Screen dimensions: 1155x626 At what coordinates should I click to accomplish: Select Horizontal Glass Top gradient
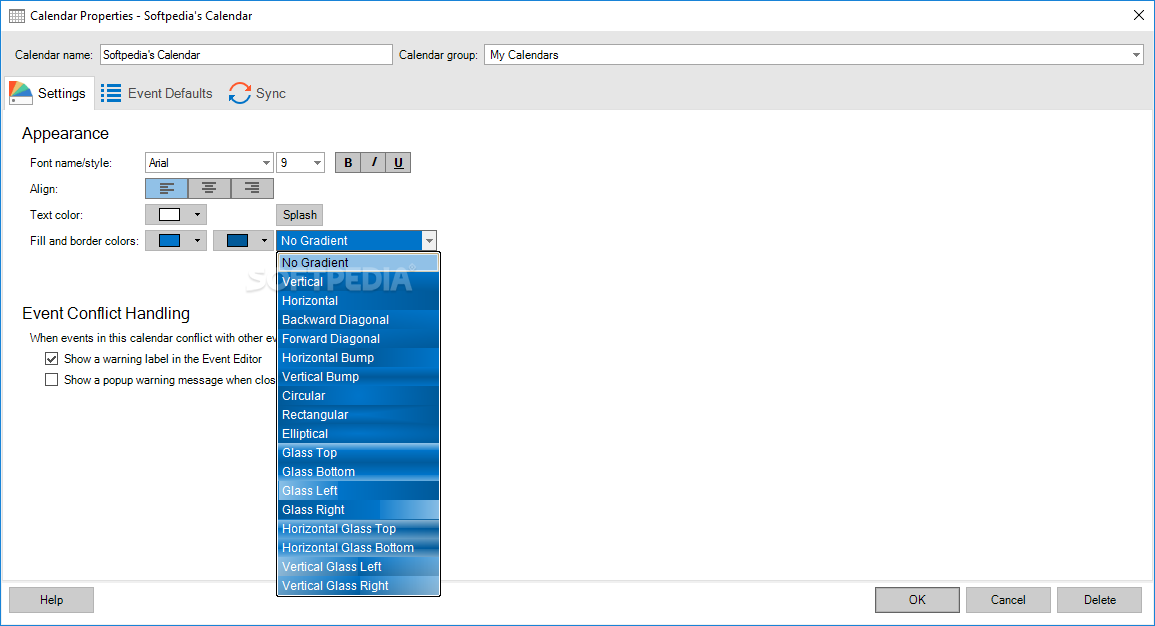tap(358, 529)
